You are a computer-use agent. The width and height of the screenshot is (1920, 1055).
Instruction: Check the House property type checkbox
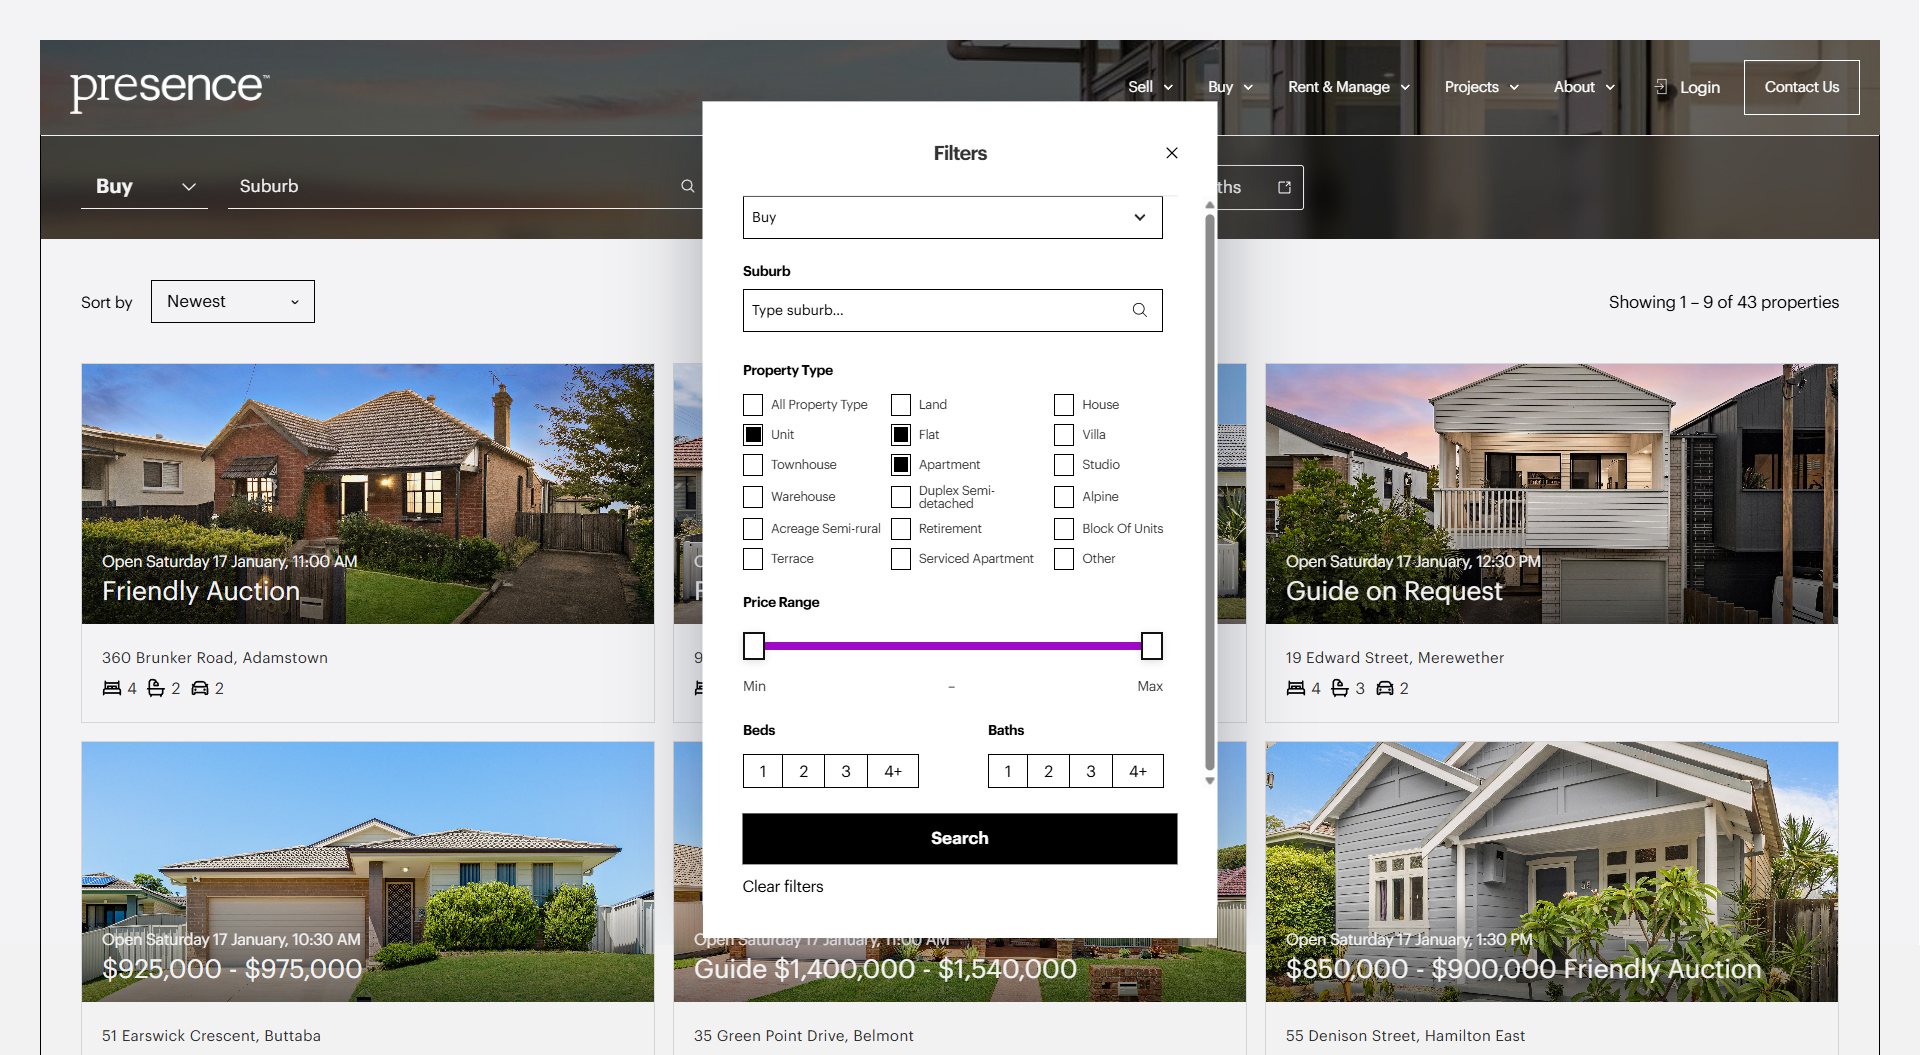[1062, 404]
